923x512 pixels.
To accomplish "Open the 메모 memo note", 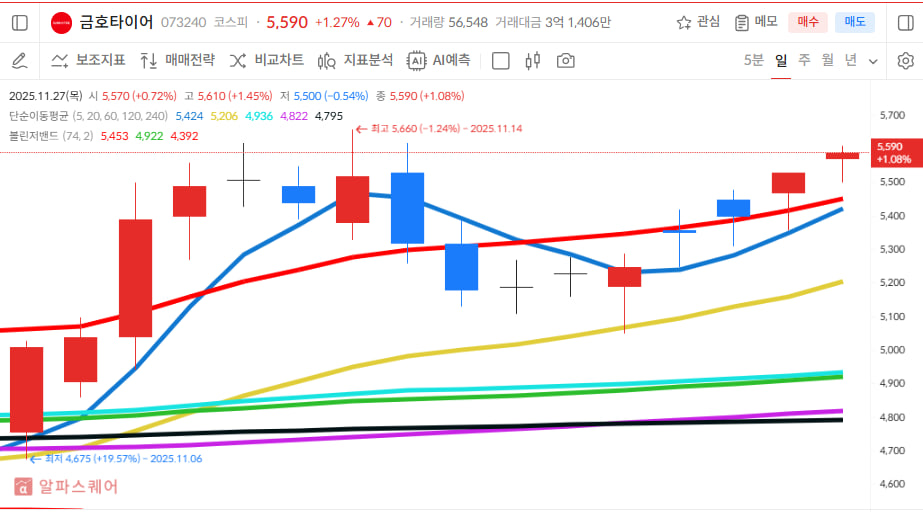I will coord(756,22).
